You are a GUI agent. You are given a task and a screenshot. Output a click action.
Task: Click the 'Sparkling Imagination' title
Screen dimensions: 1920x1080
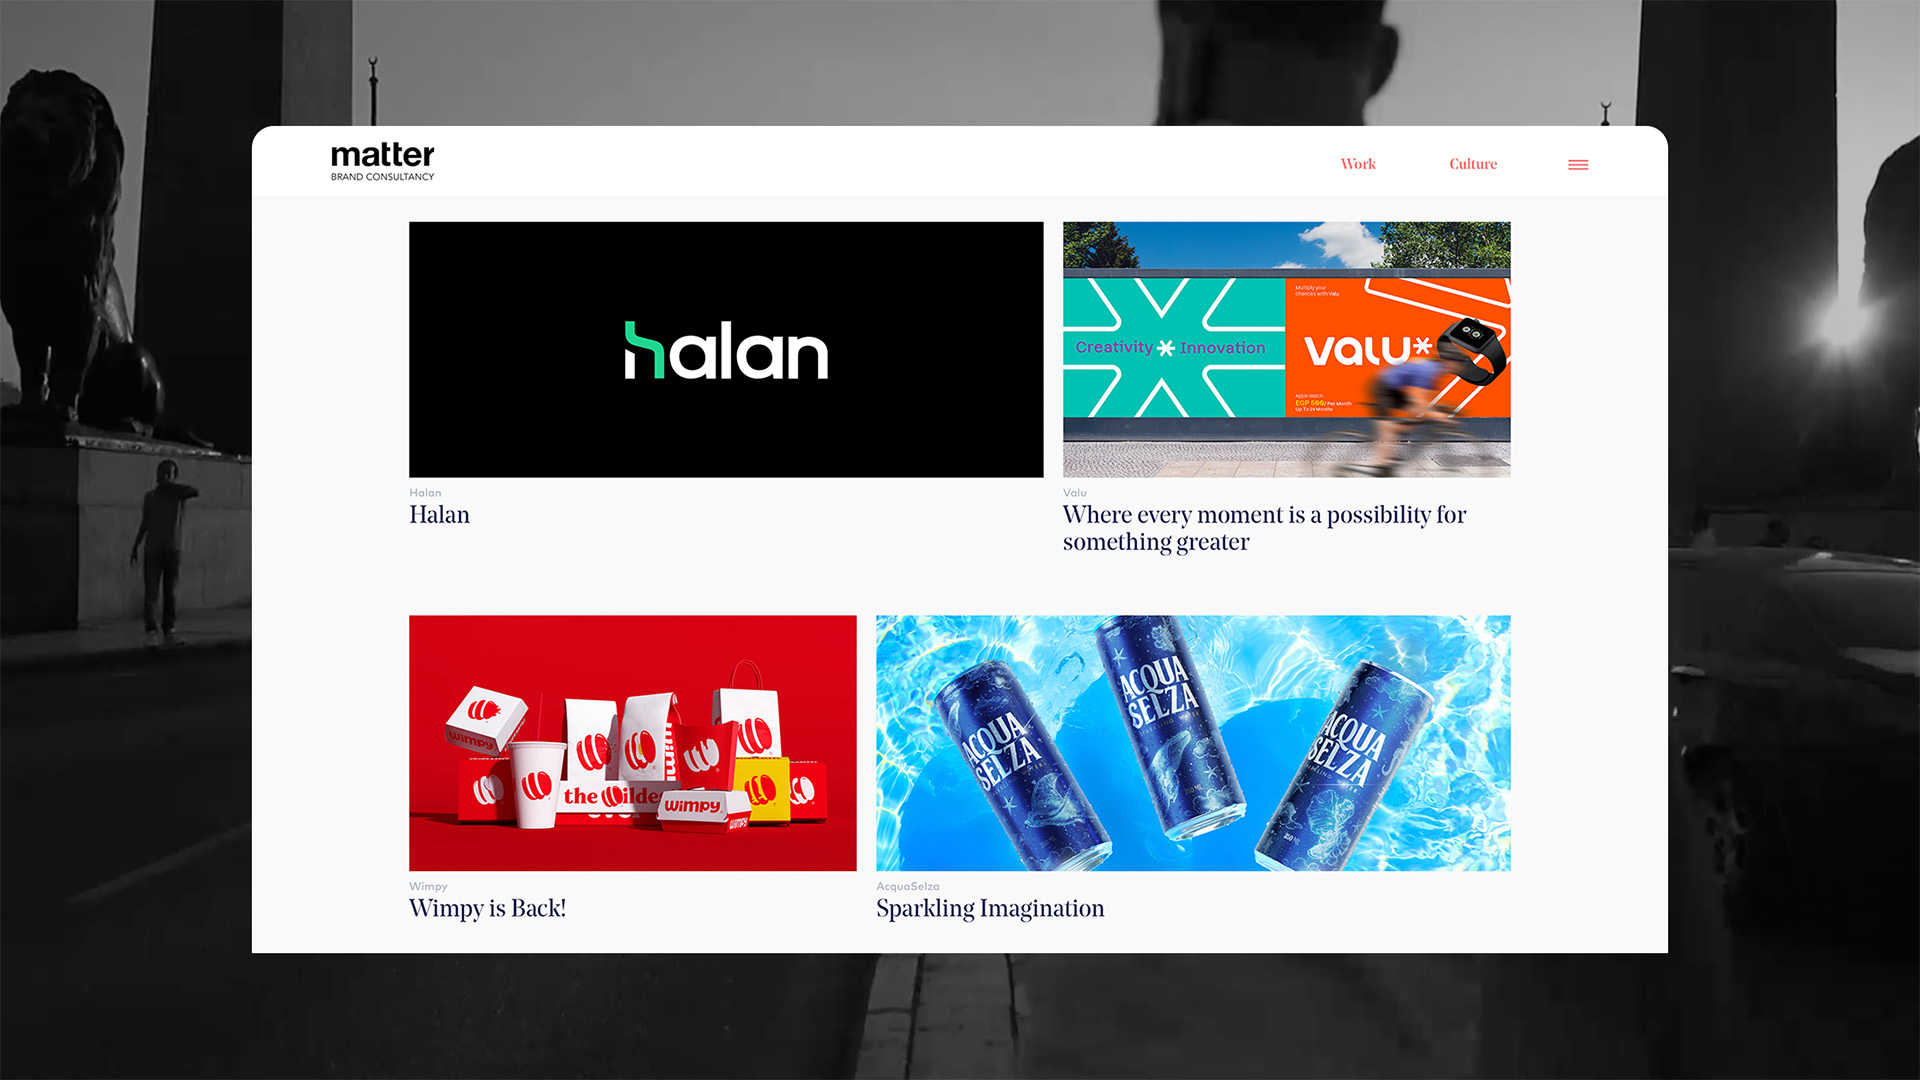pos(990,909)
